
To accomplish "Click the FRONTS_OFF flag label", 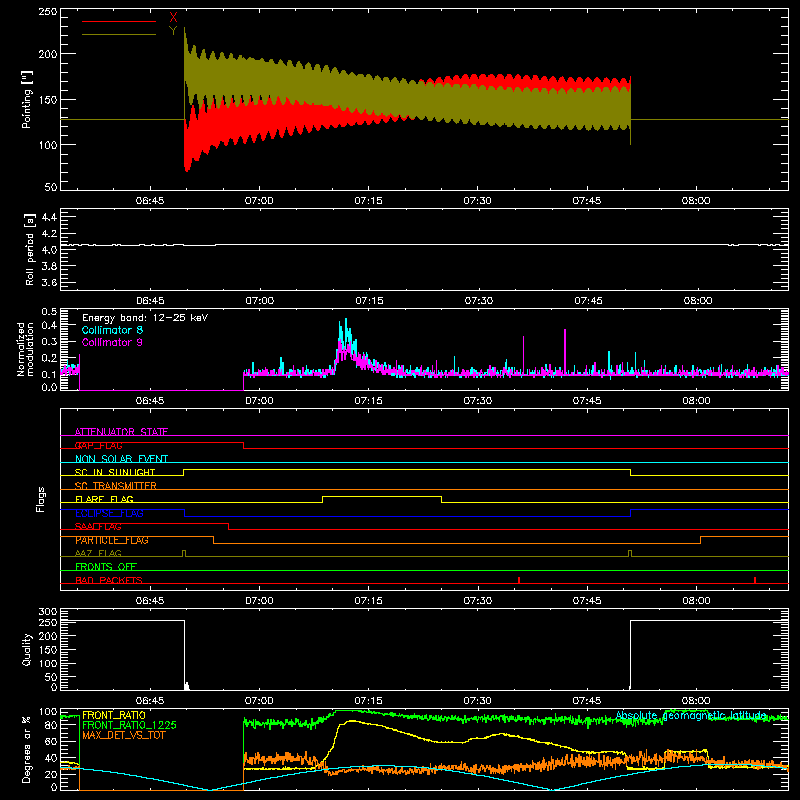I will click(x=106, y=566).
